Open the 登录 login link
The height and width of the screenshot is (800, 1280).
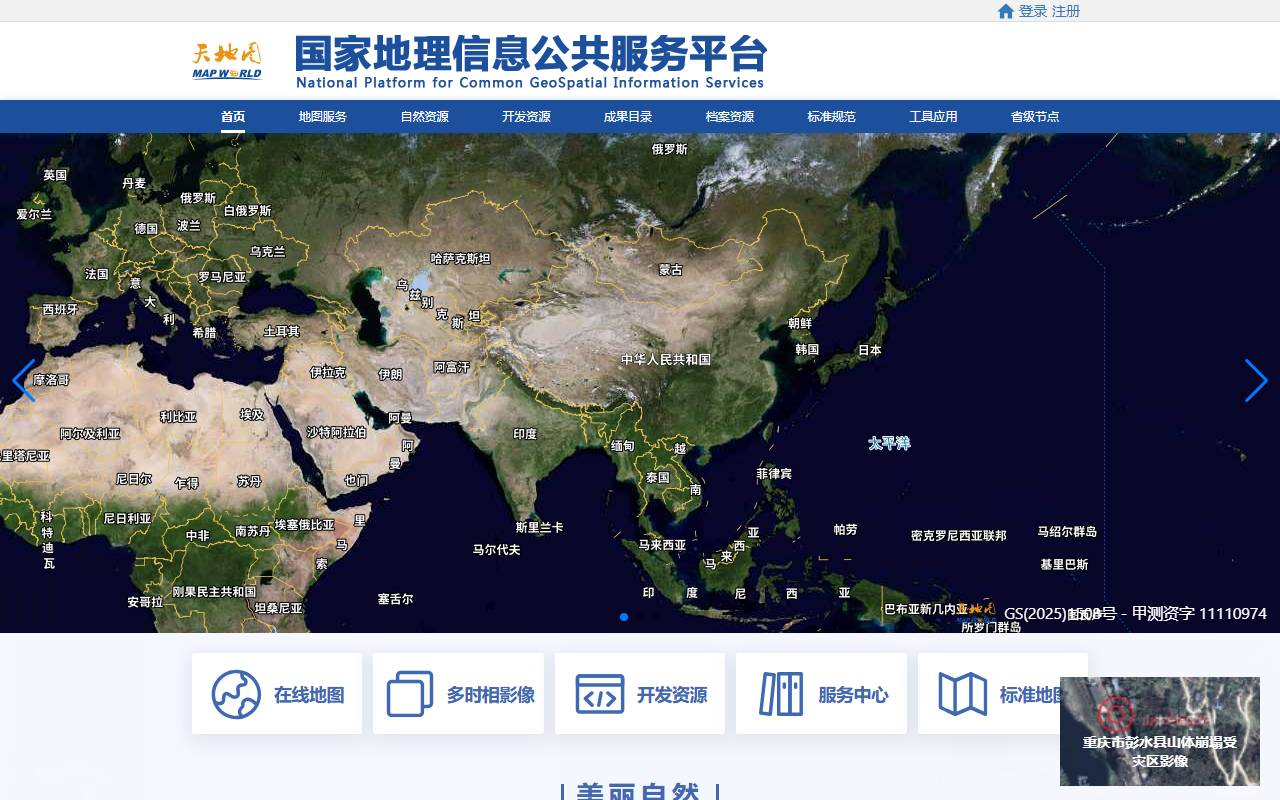point(1033,11)
